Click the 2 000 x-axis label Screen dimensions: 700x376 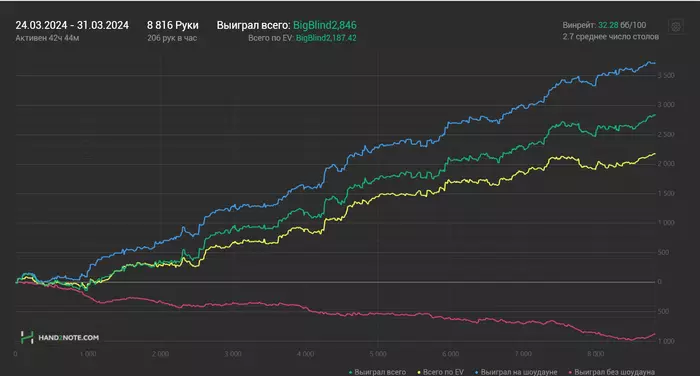(160, 354)
